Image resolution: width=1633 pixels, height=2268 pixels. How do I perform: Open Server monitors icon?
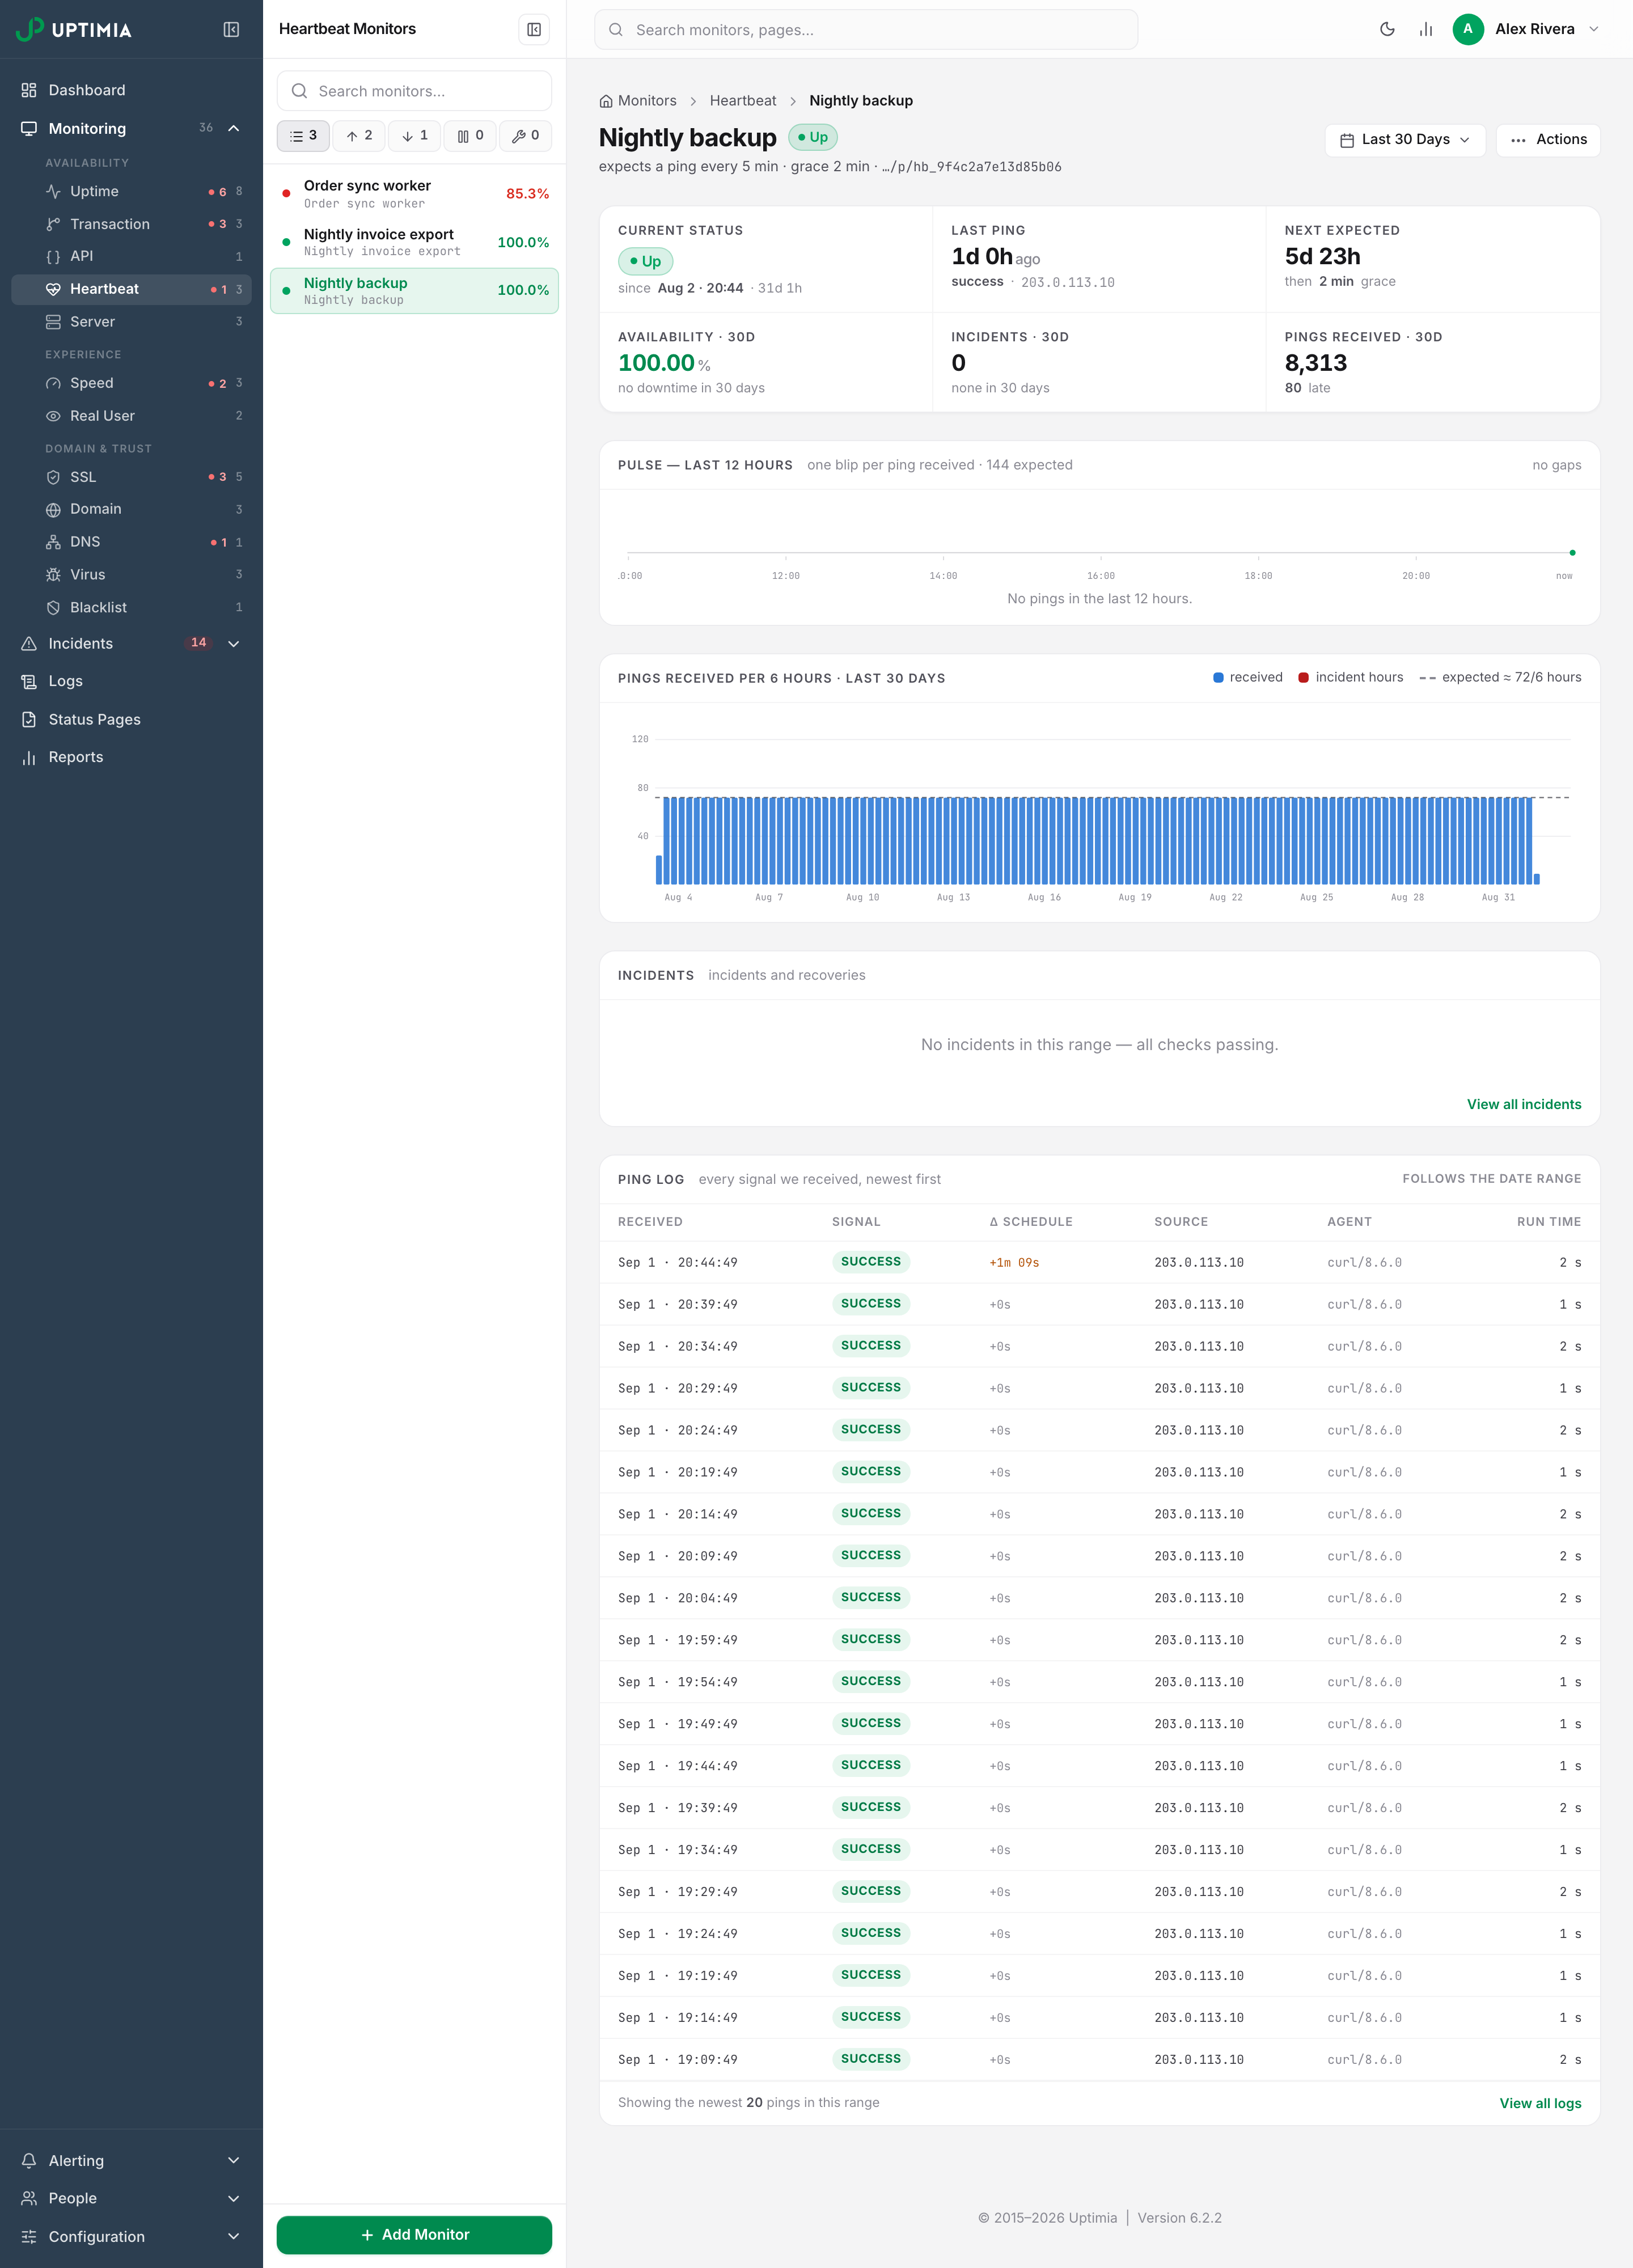53,322
